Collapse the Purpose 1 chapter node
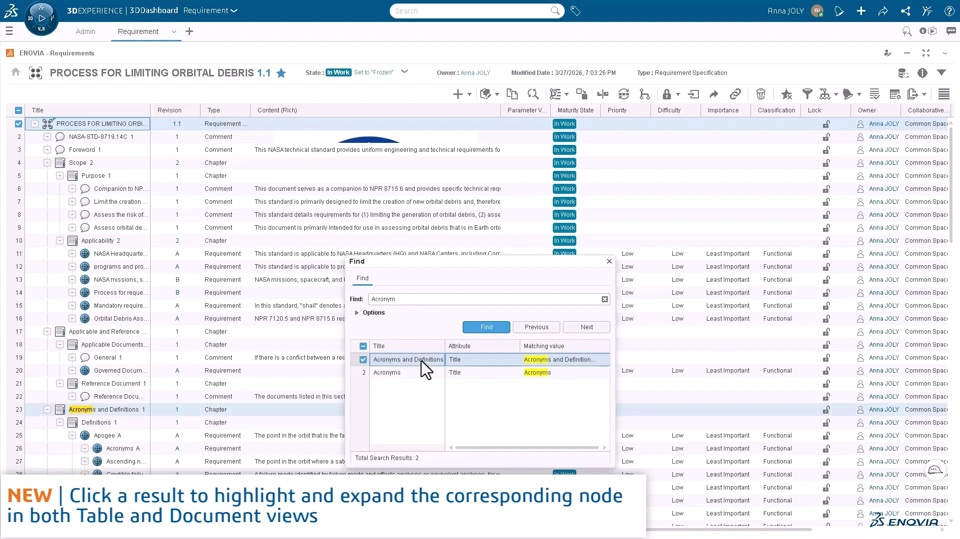The height and width of the screenshot is (539, 960). point(60,175)
